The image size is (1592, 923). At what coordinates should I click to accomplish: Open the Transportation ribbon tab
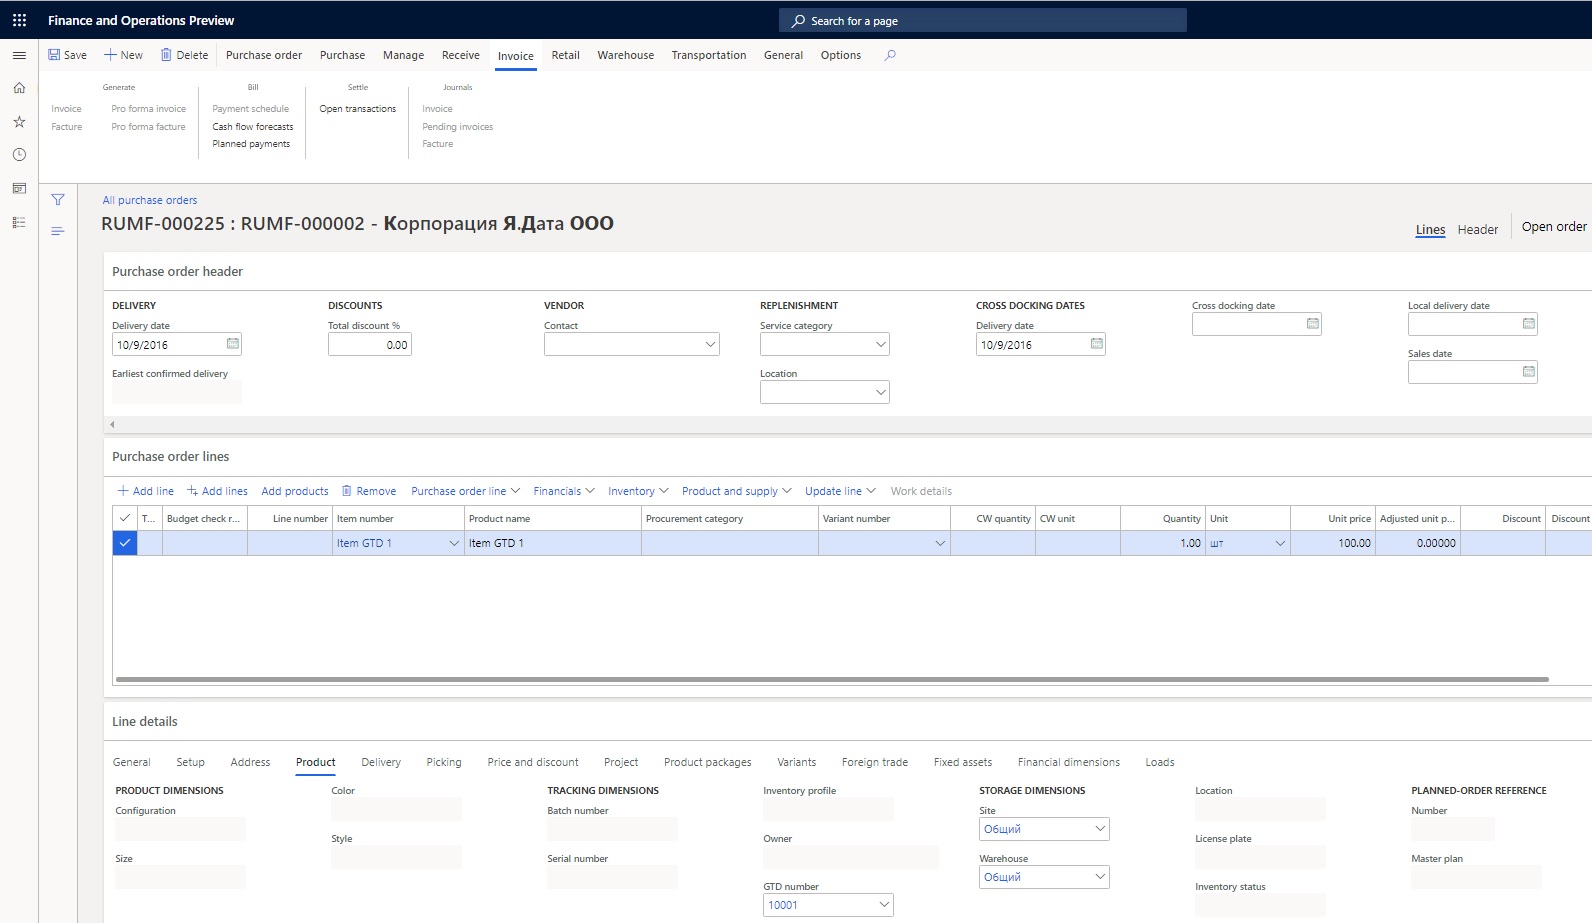[x=709, y=55]
